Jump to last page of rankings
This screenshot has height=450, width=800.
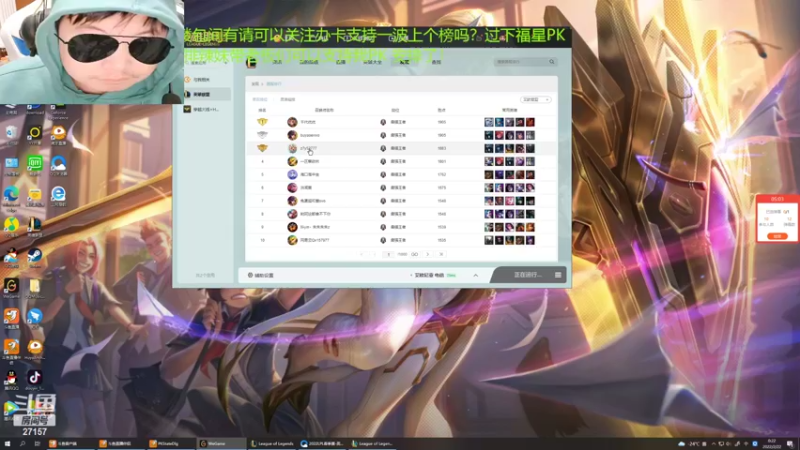point(441,254)
